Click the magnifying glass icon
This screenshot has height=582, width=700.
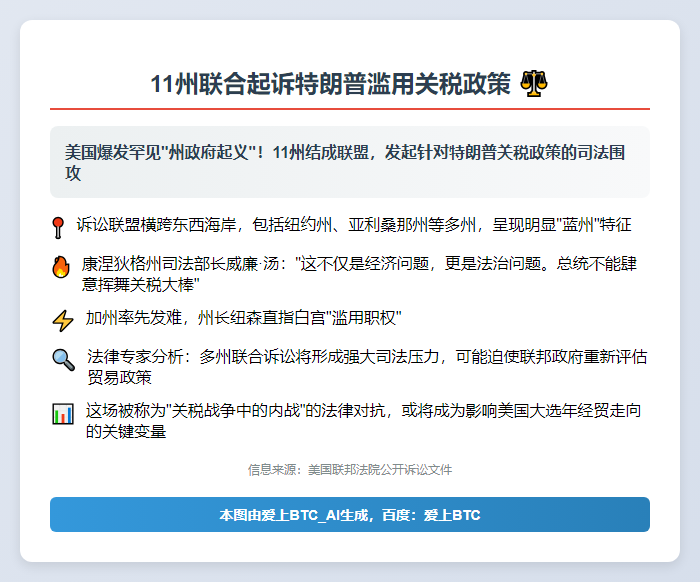point(63,360)
